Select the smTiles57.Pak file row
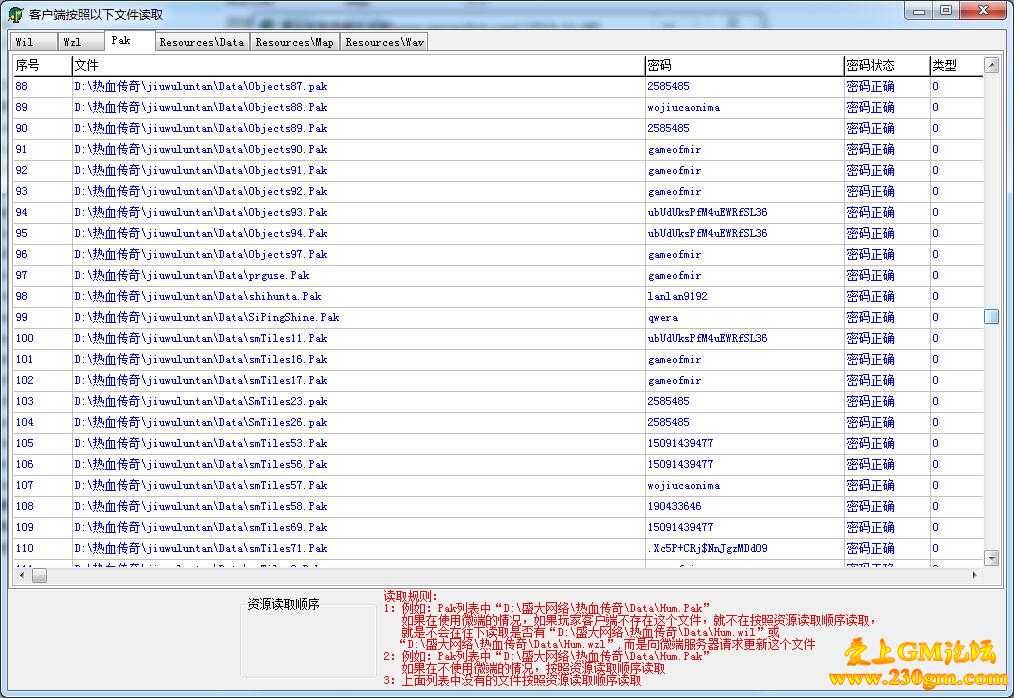The image size is (1014, 698). (x=498, y=486)
